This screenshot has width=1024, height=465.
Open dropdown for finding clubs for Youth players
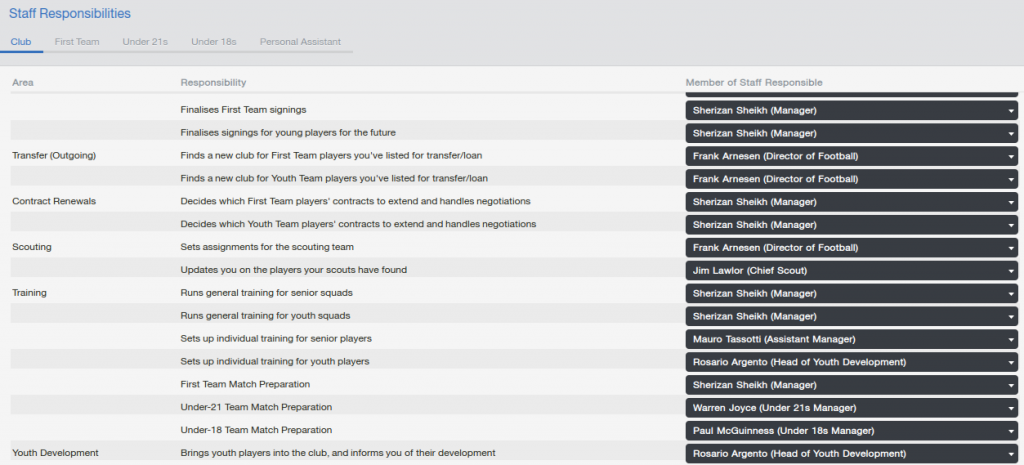tap(851, 179)
